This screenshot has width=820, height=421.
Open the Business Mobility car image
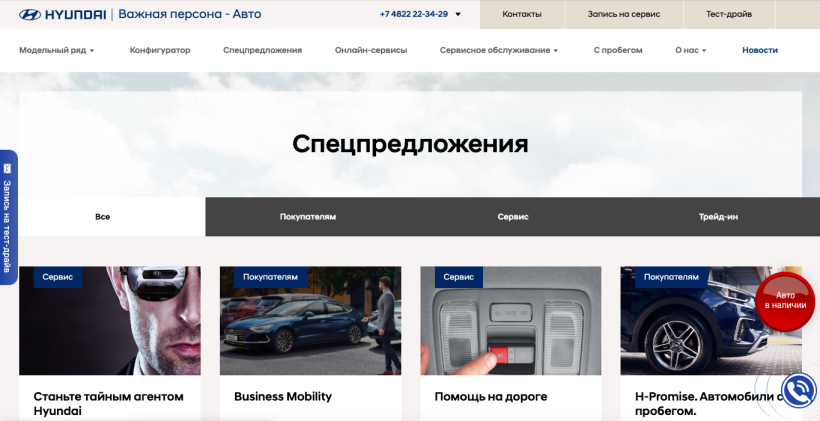click(310, 321)
